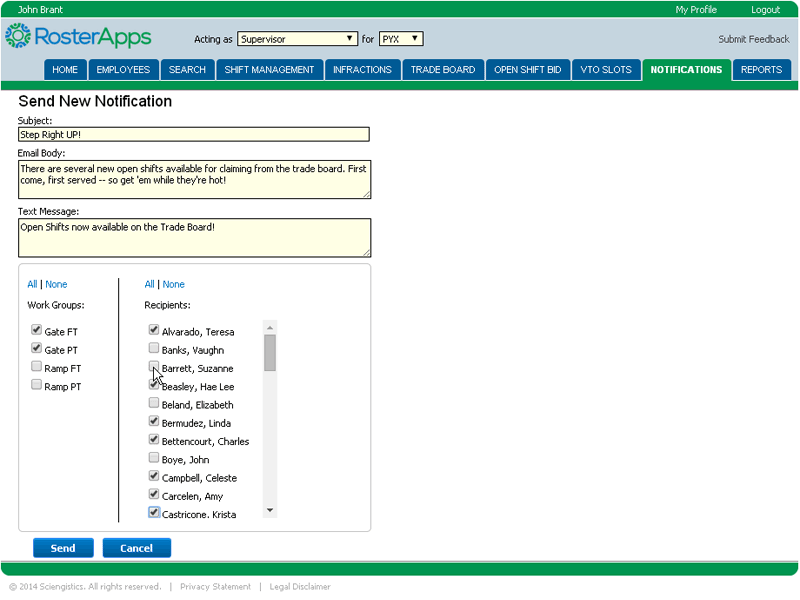Select None link under Recipients
The image size is (800, 600).
174,285
